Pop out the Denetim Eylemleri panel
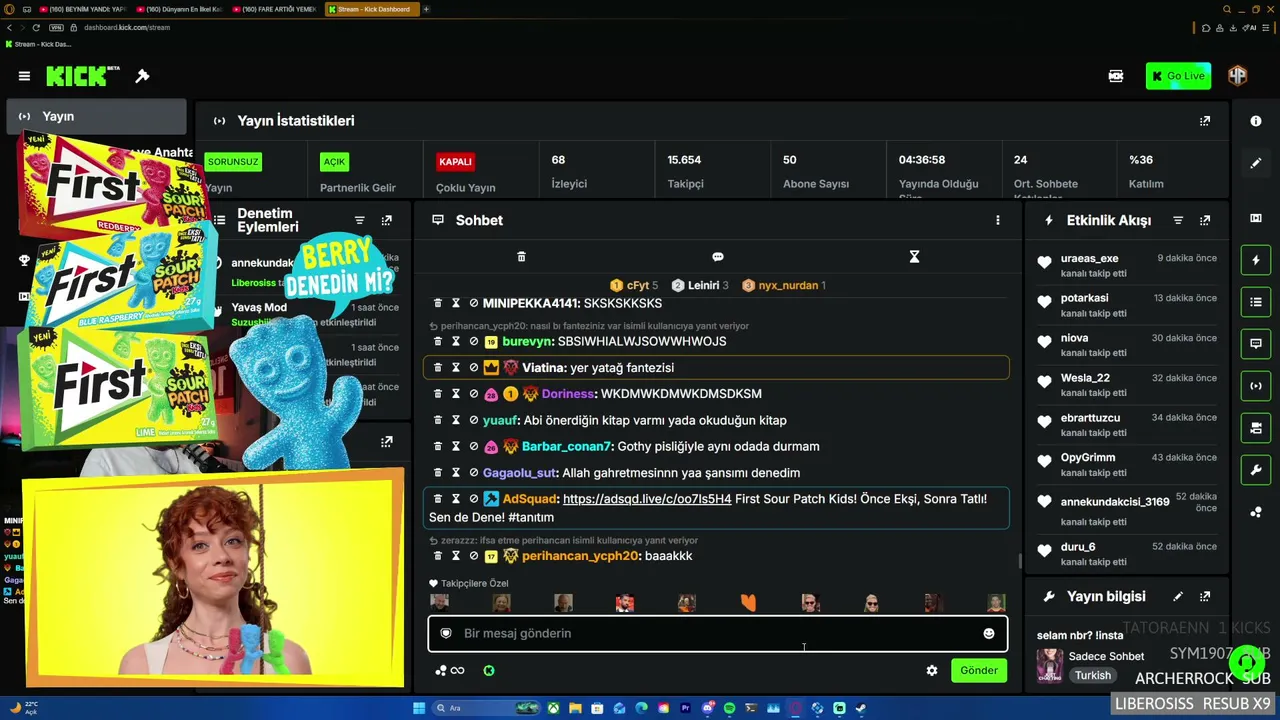This screenshot has height=720, width=1280. pos(387,220)
